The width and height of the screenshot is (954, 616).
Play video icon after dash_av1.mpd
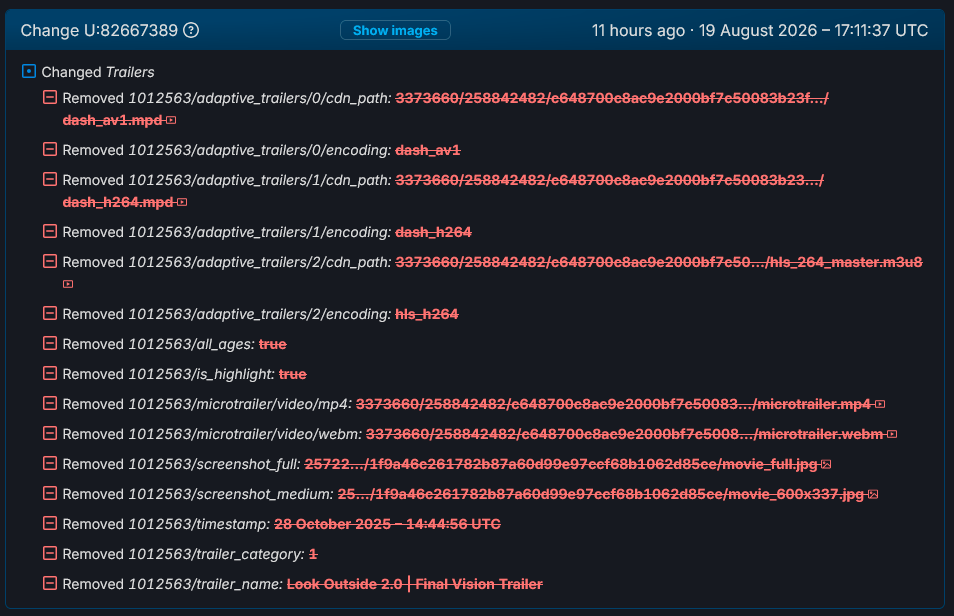[x=171, y=121]
